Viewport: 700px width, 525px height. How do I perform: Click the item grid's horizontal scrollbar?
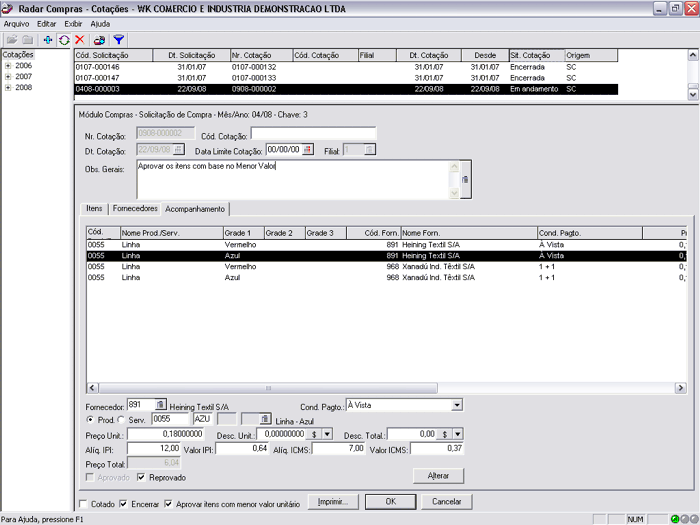pyautogui.click(x=267, y=388)
